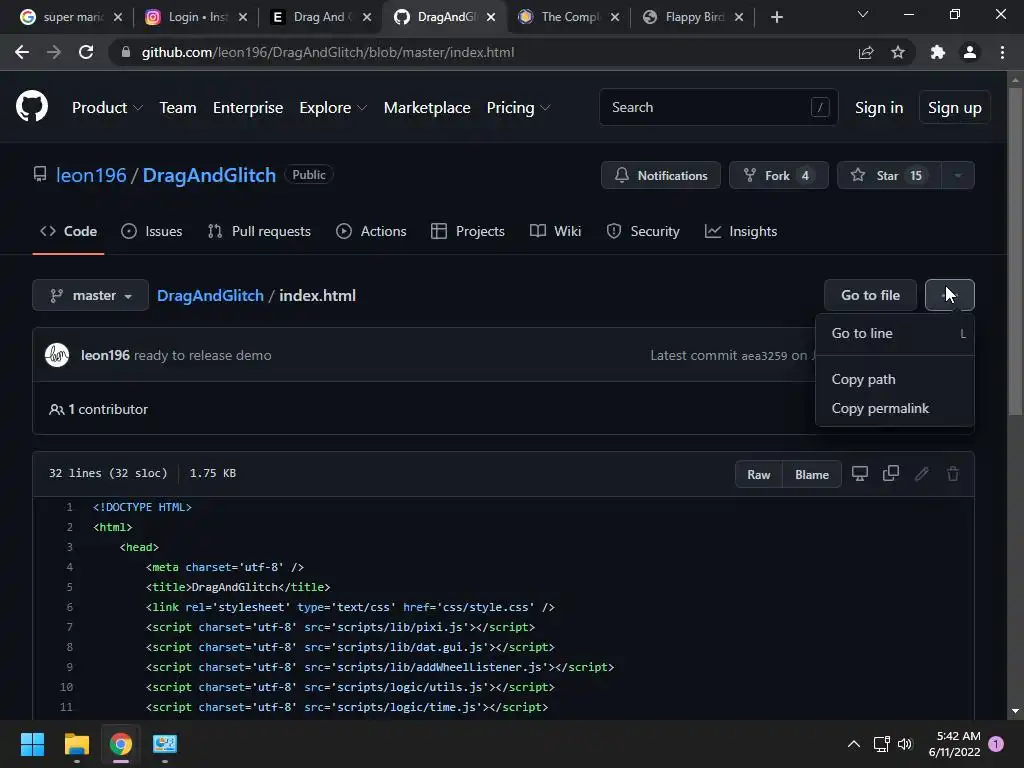The height and width of the screenshot is (768, 1024).
Task: Focus the GitHub Search field
Action: pyautogui.click(x=718, y=107)
